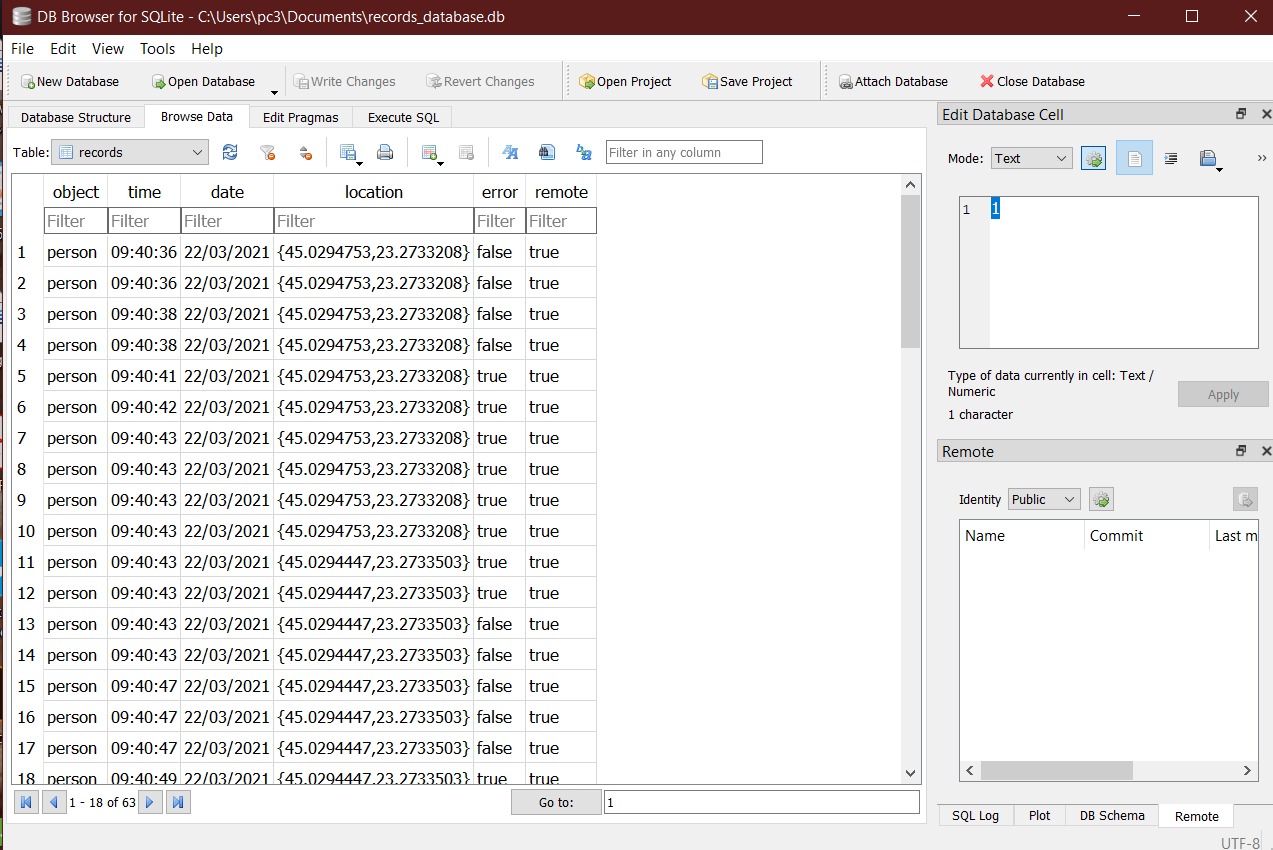Click the Close Database toolbar button

click(1033, 82)
